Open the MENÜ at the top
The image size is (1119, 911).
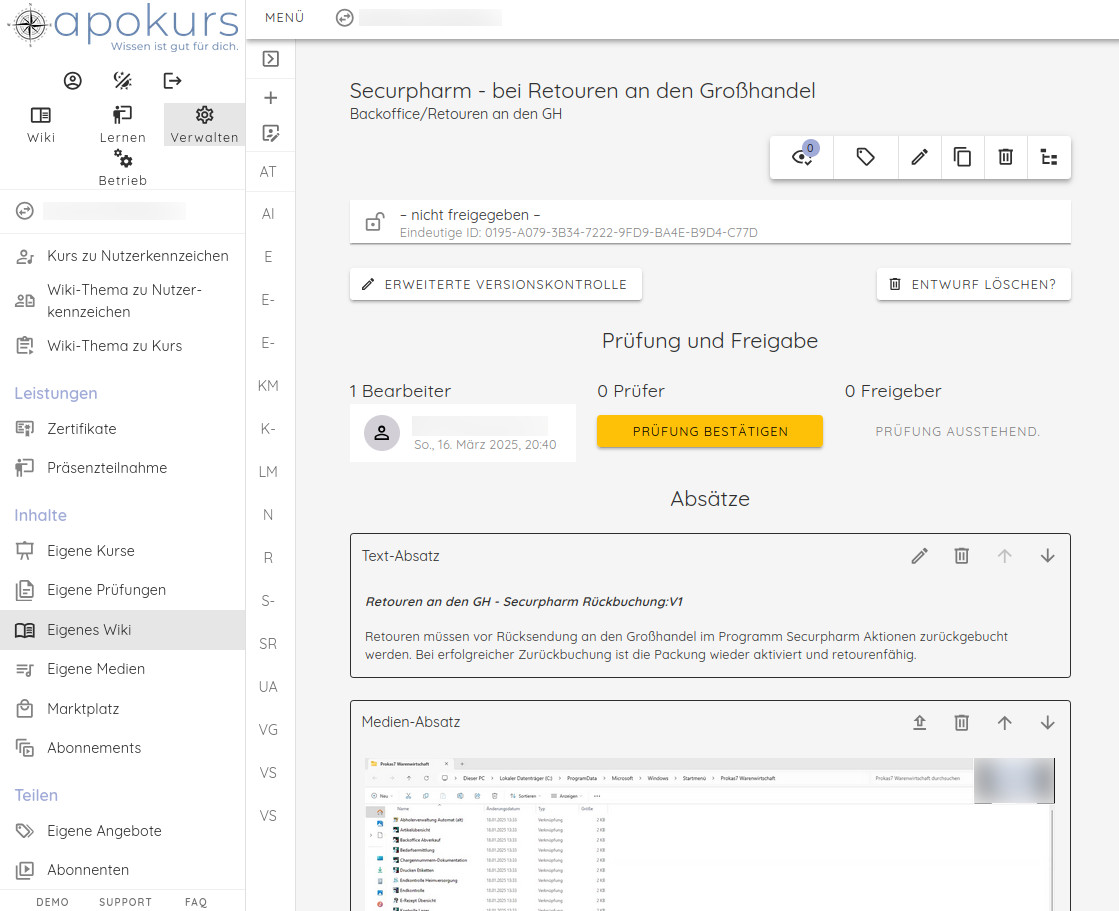(283, 17)
